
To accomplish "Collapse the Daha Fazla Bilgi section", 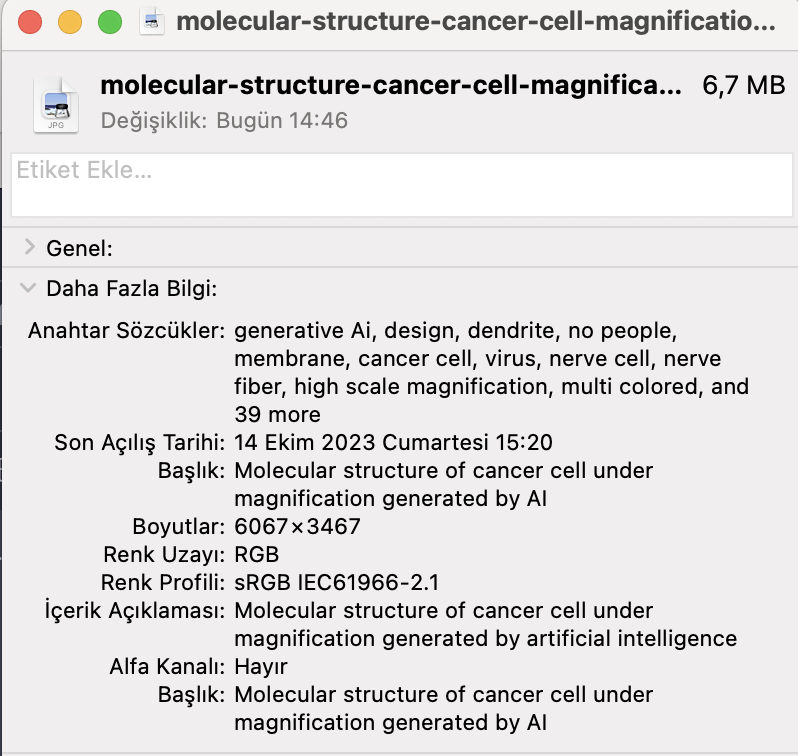I will pyautogui.click(x=28, y=288).
